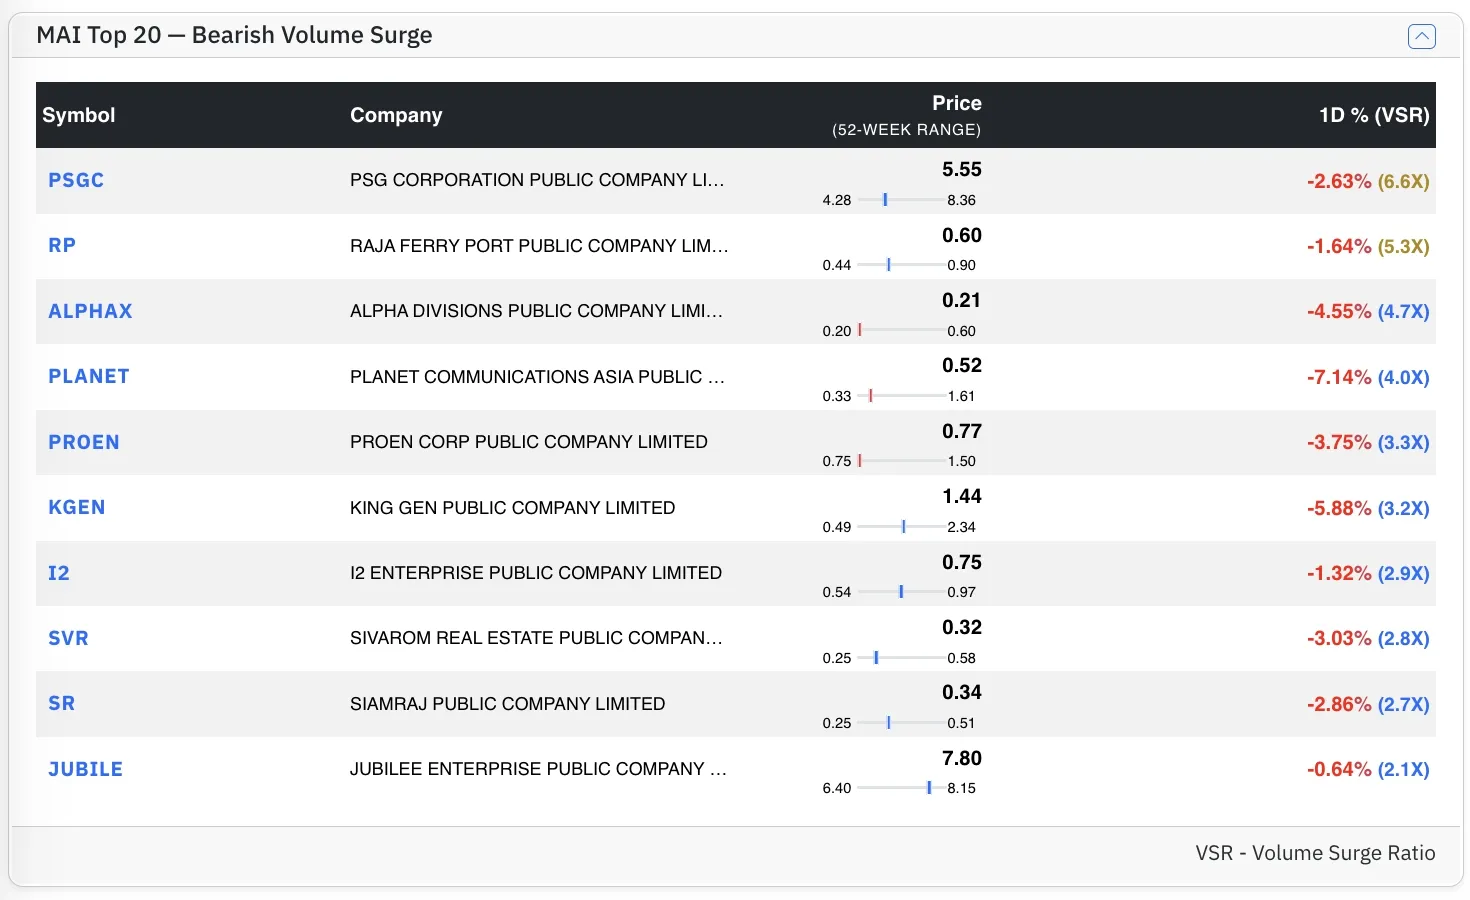Click company name I2 ENTERPRISE PUBLIC COMPANY LIMITED
The width and height of the screenshot is (1470, 900).
click(x=536, y=573)
